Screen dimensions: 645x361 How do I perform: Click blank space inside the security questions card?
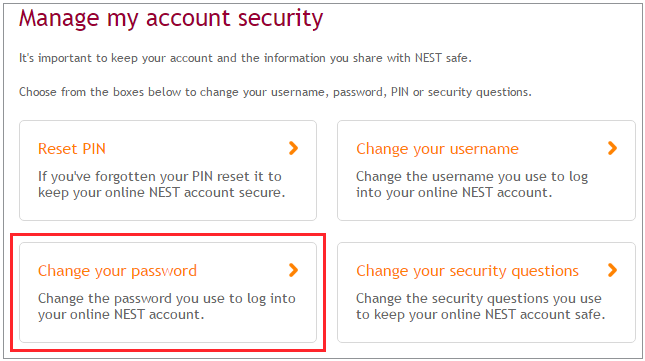point(486,332)
